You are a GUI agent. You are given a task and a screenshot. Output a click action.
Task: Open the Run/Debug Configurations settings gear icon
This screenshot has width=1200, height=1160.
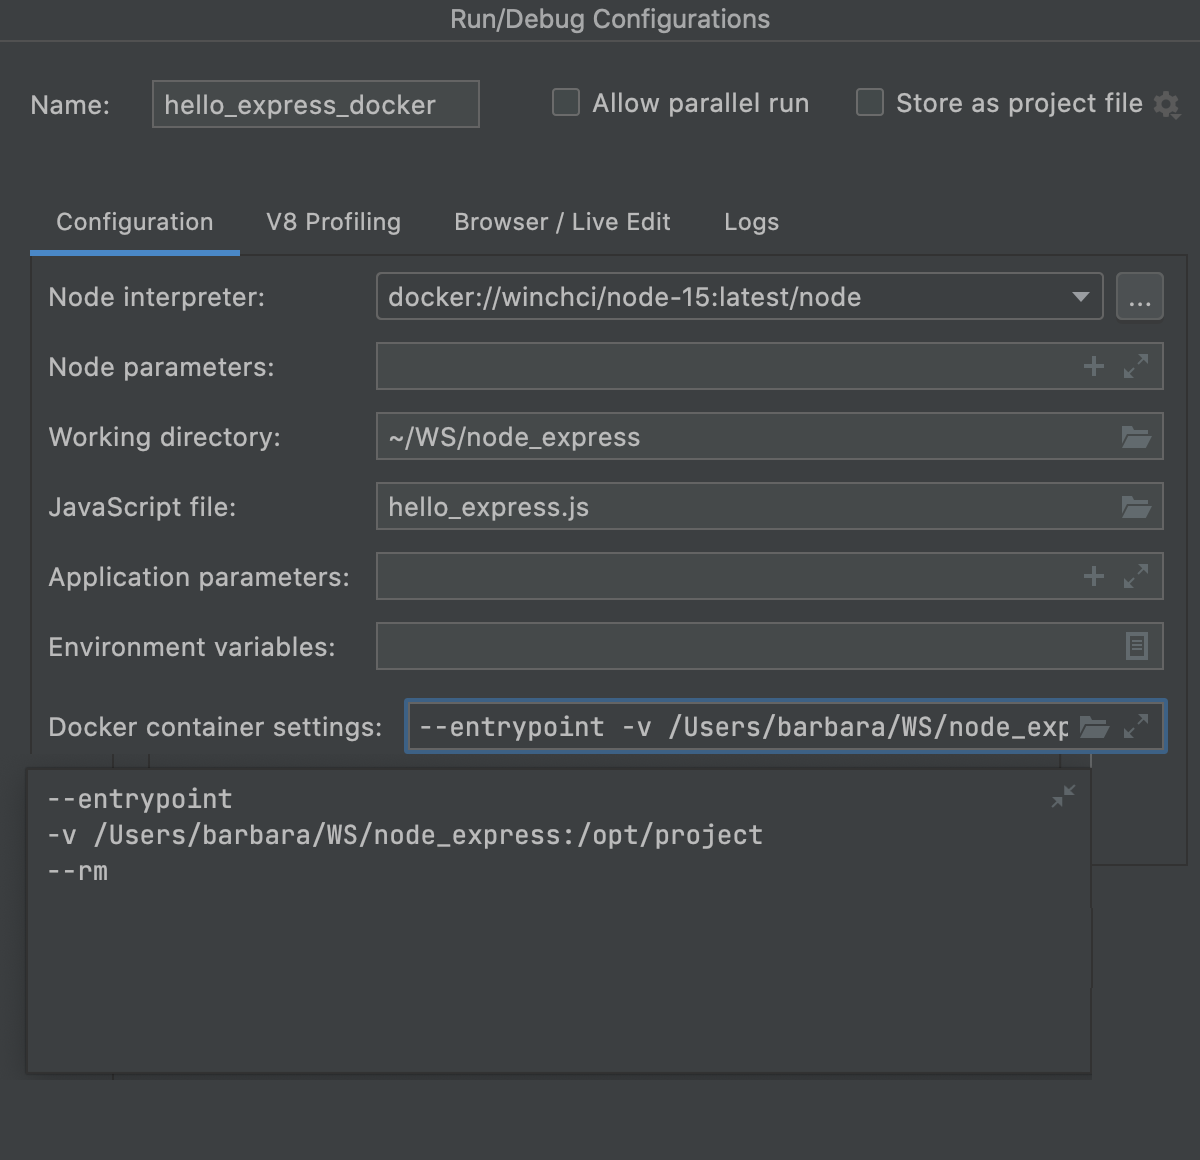[1168, 104]
